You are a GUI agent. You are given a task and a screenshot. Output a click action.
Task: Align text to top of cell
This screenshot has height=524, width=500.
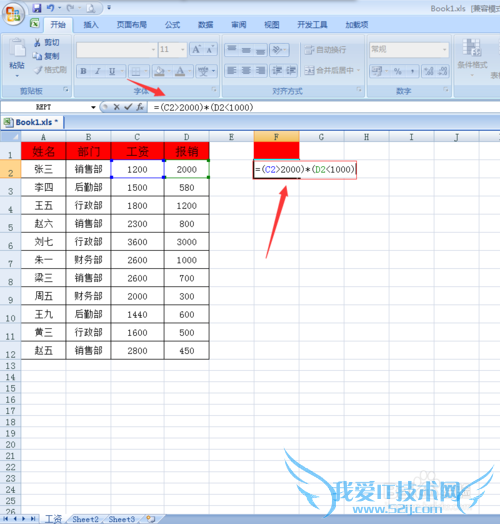click(232, 50)
